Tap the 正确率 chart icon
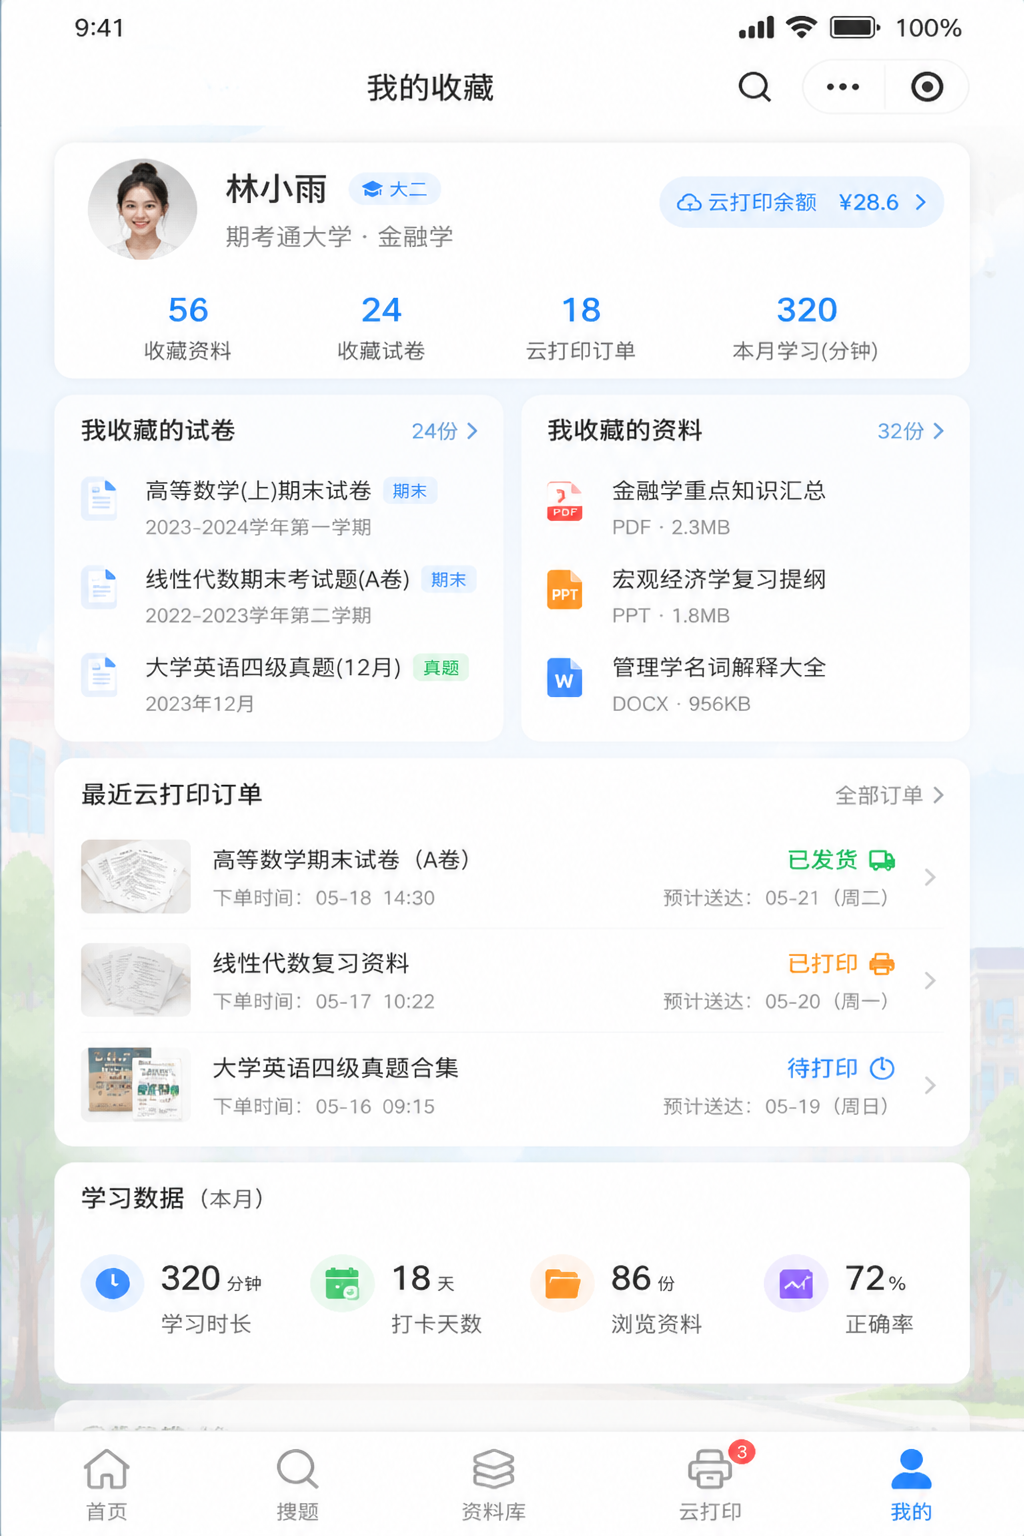The width and height of the screenshot is (1024, 1536). [x=796, y=1283]
